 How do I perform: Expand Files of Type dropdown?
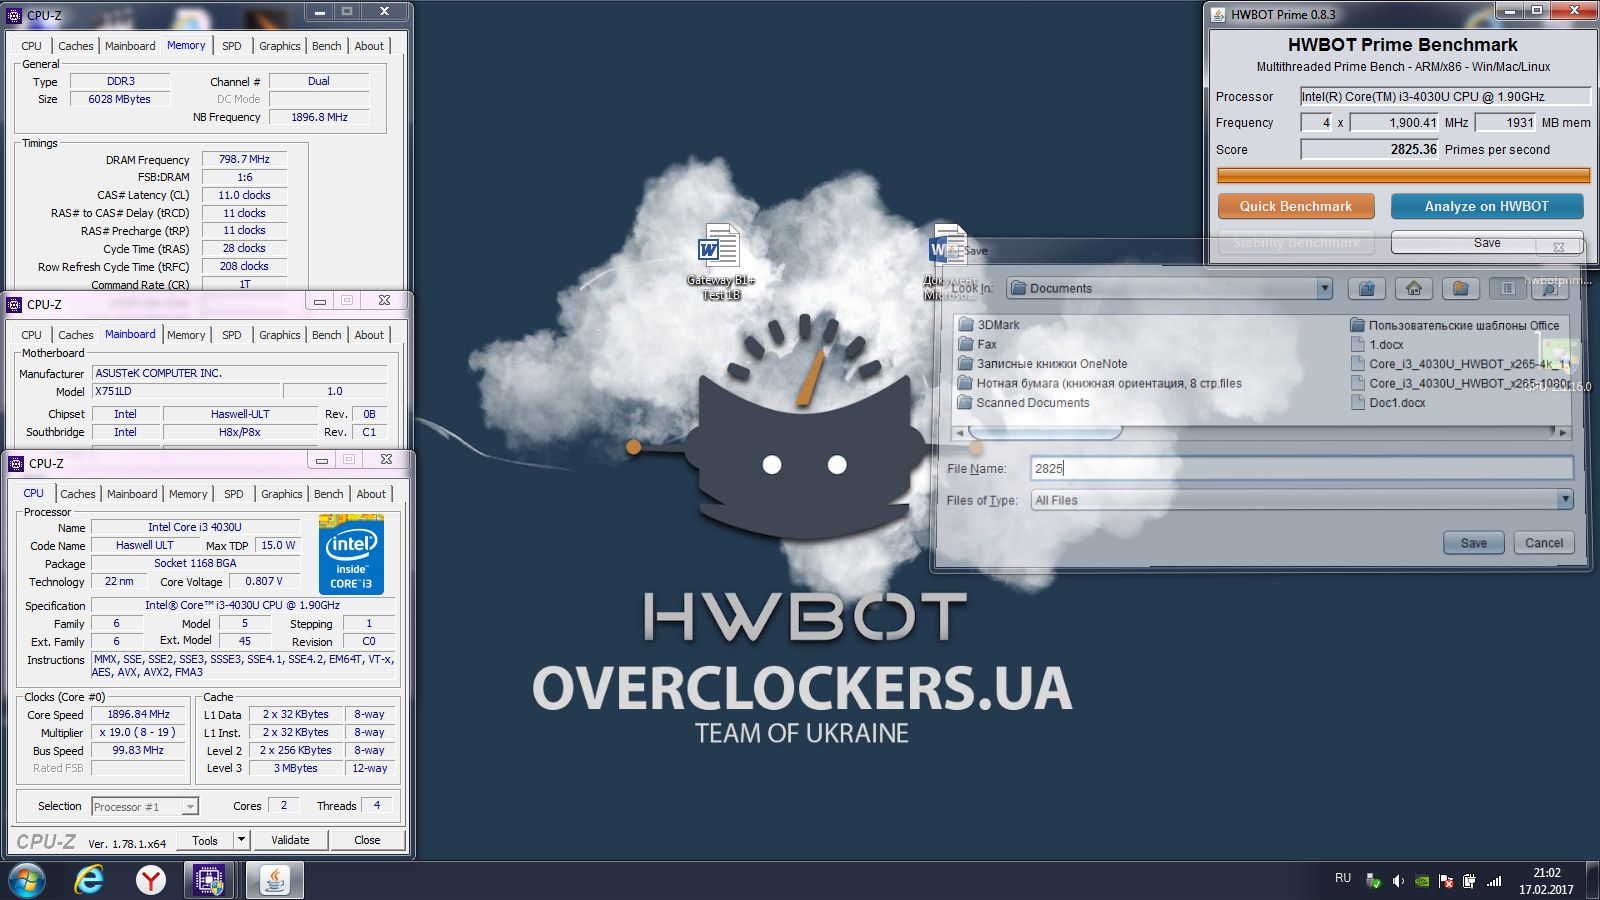[1565, 499]
